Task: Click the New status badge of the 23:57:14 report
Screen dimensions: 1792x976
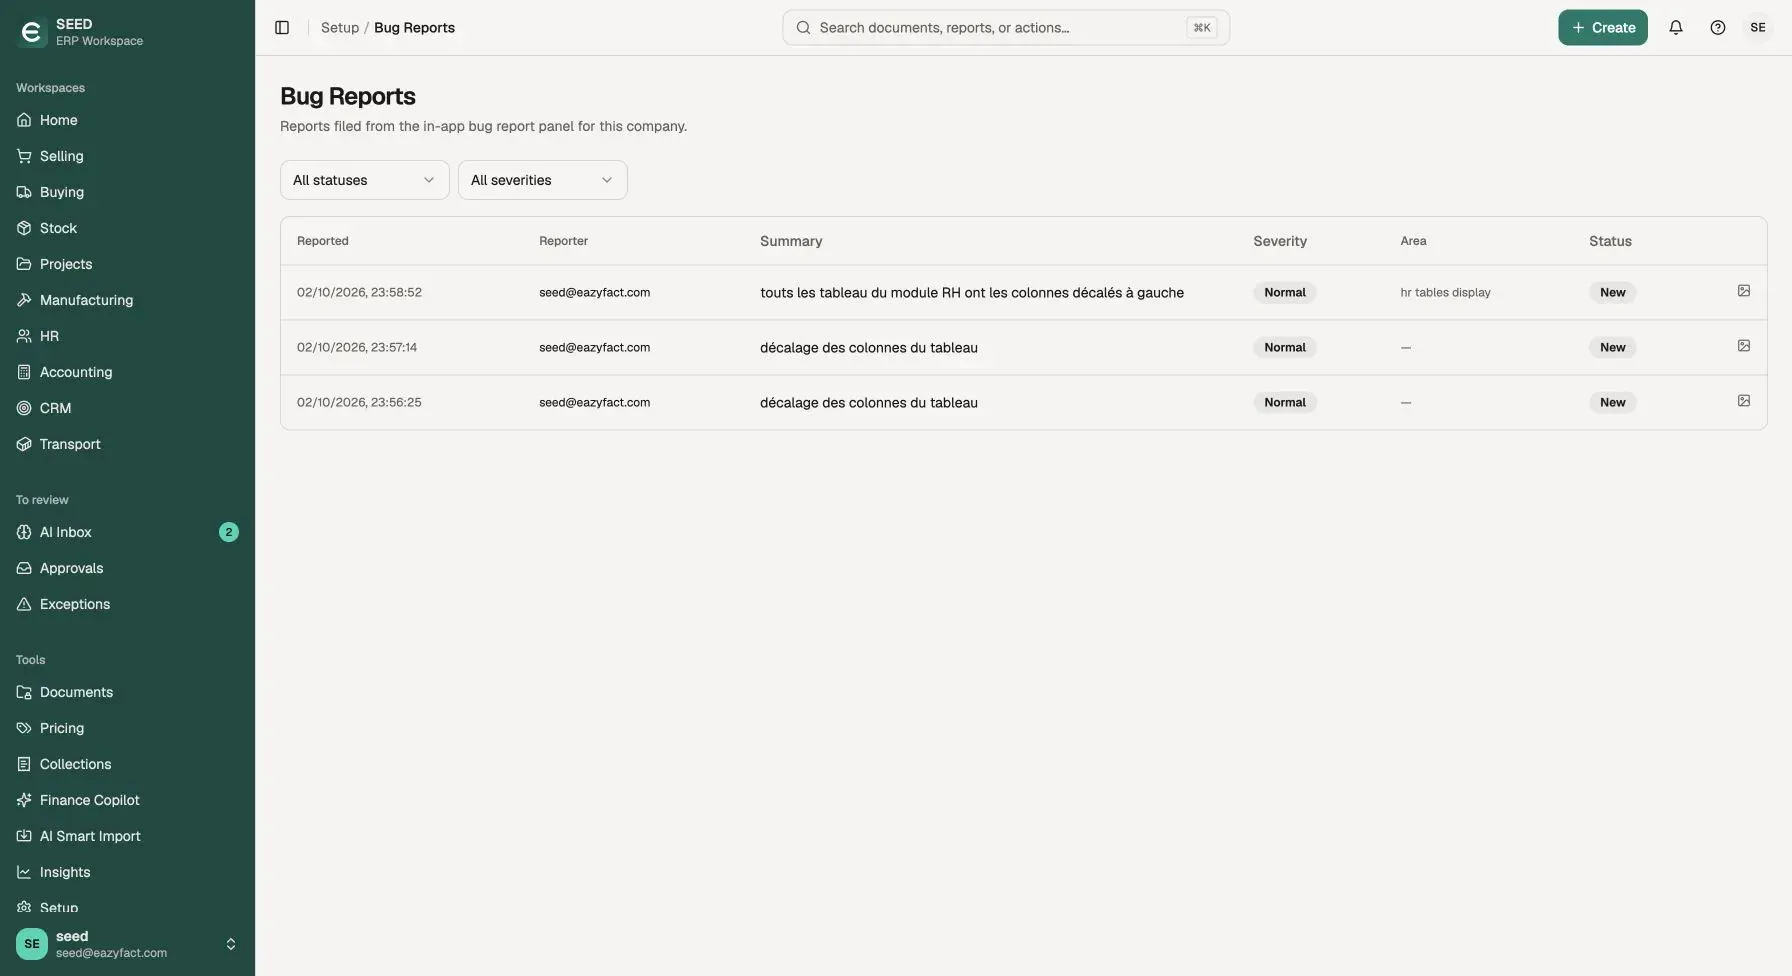Action: click(1612, 347)
